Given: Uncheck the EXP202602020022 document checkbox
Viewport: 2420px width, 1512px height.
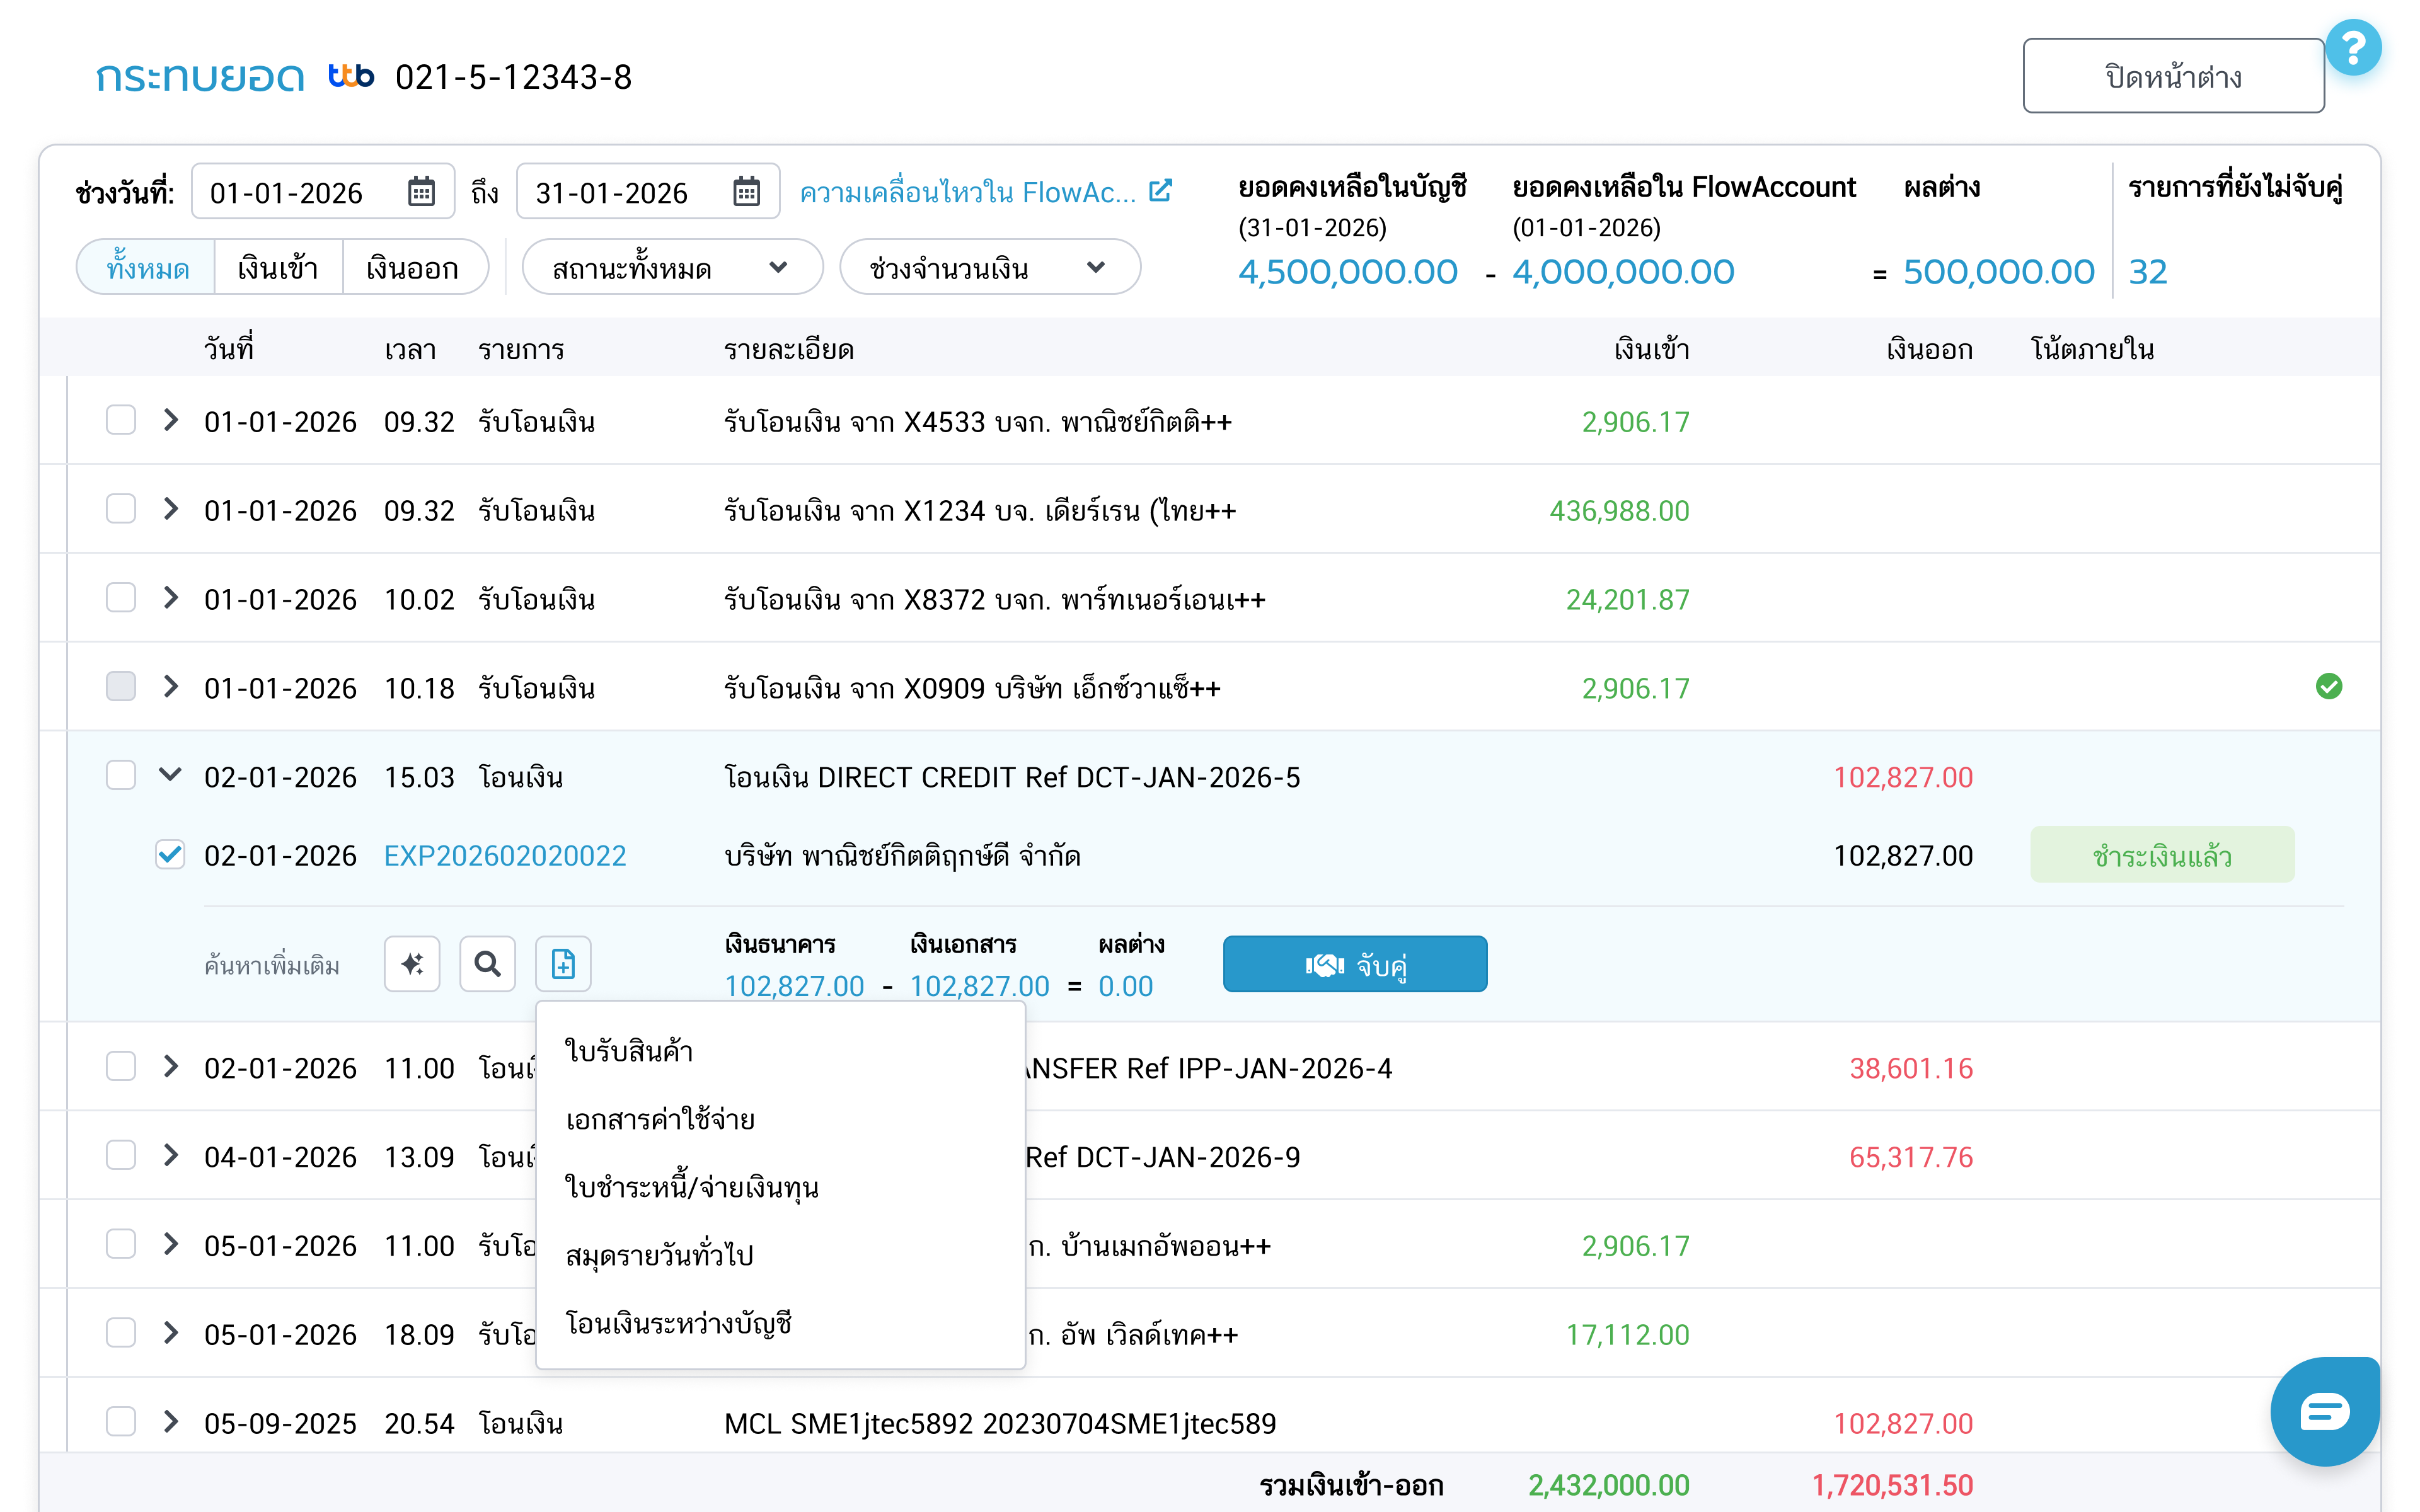Looking at the screenshot, I should tap(170, 855).
